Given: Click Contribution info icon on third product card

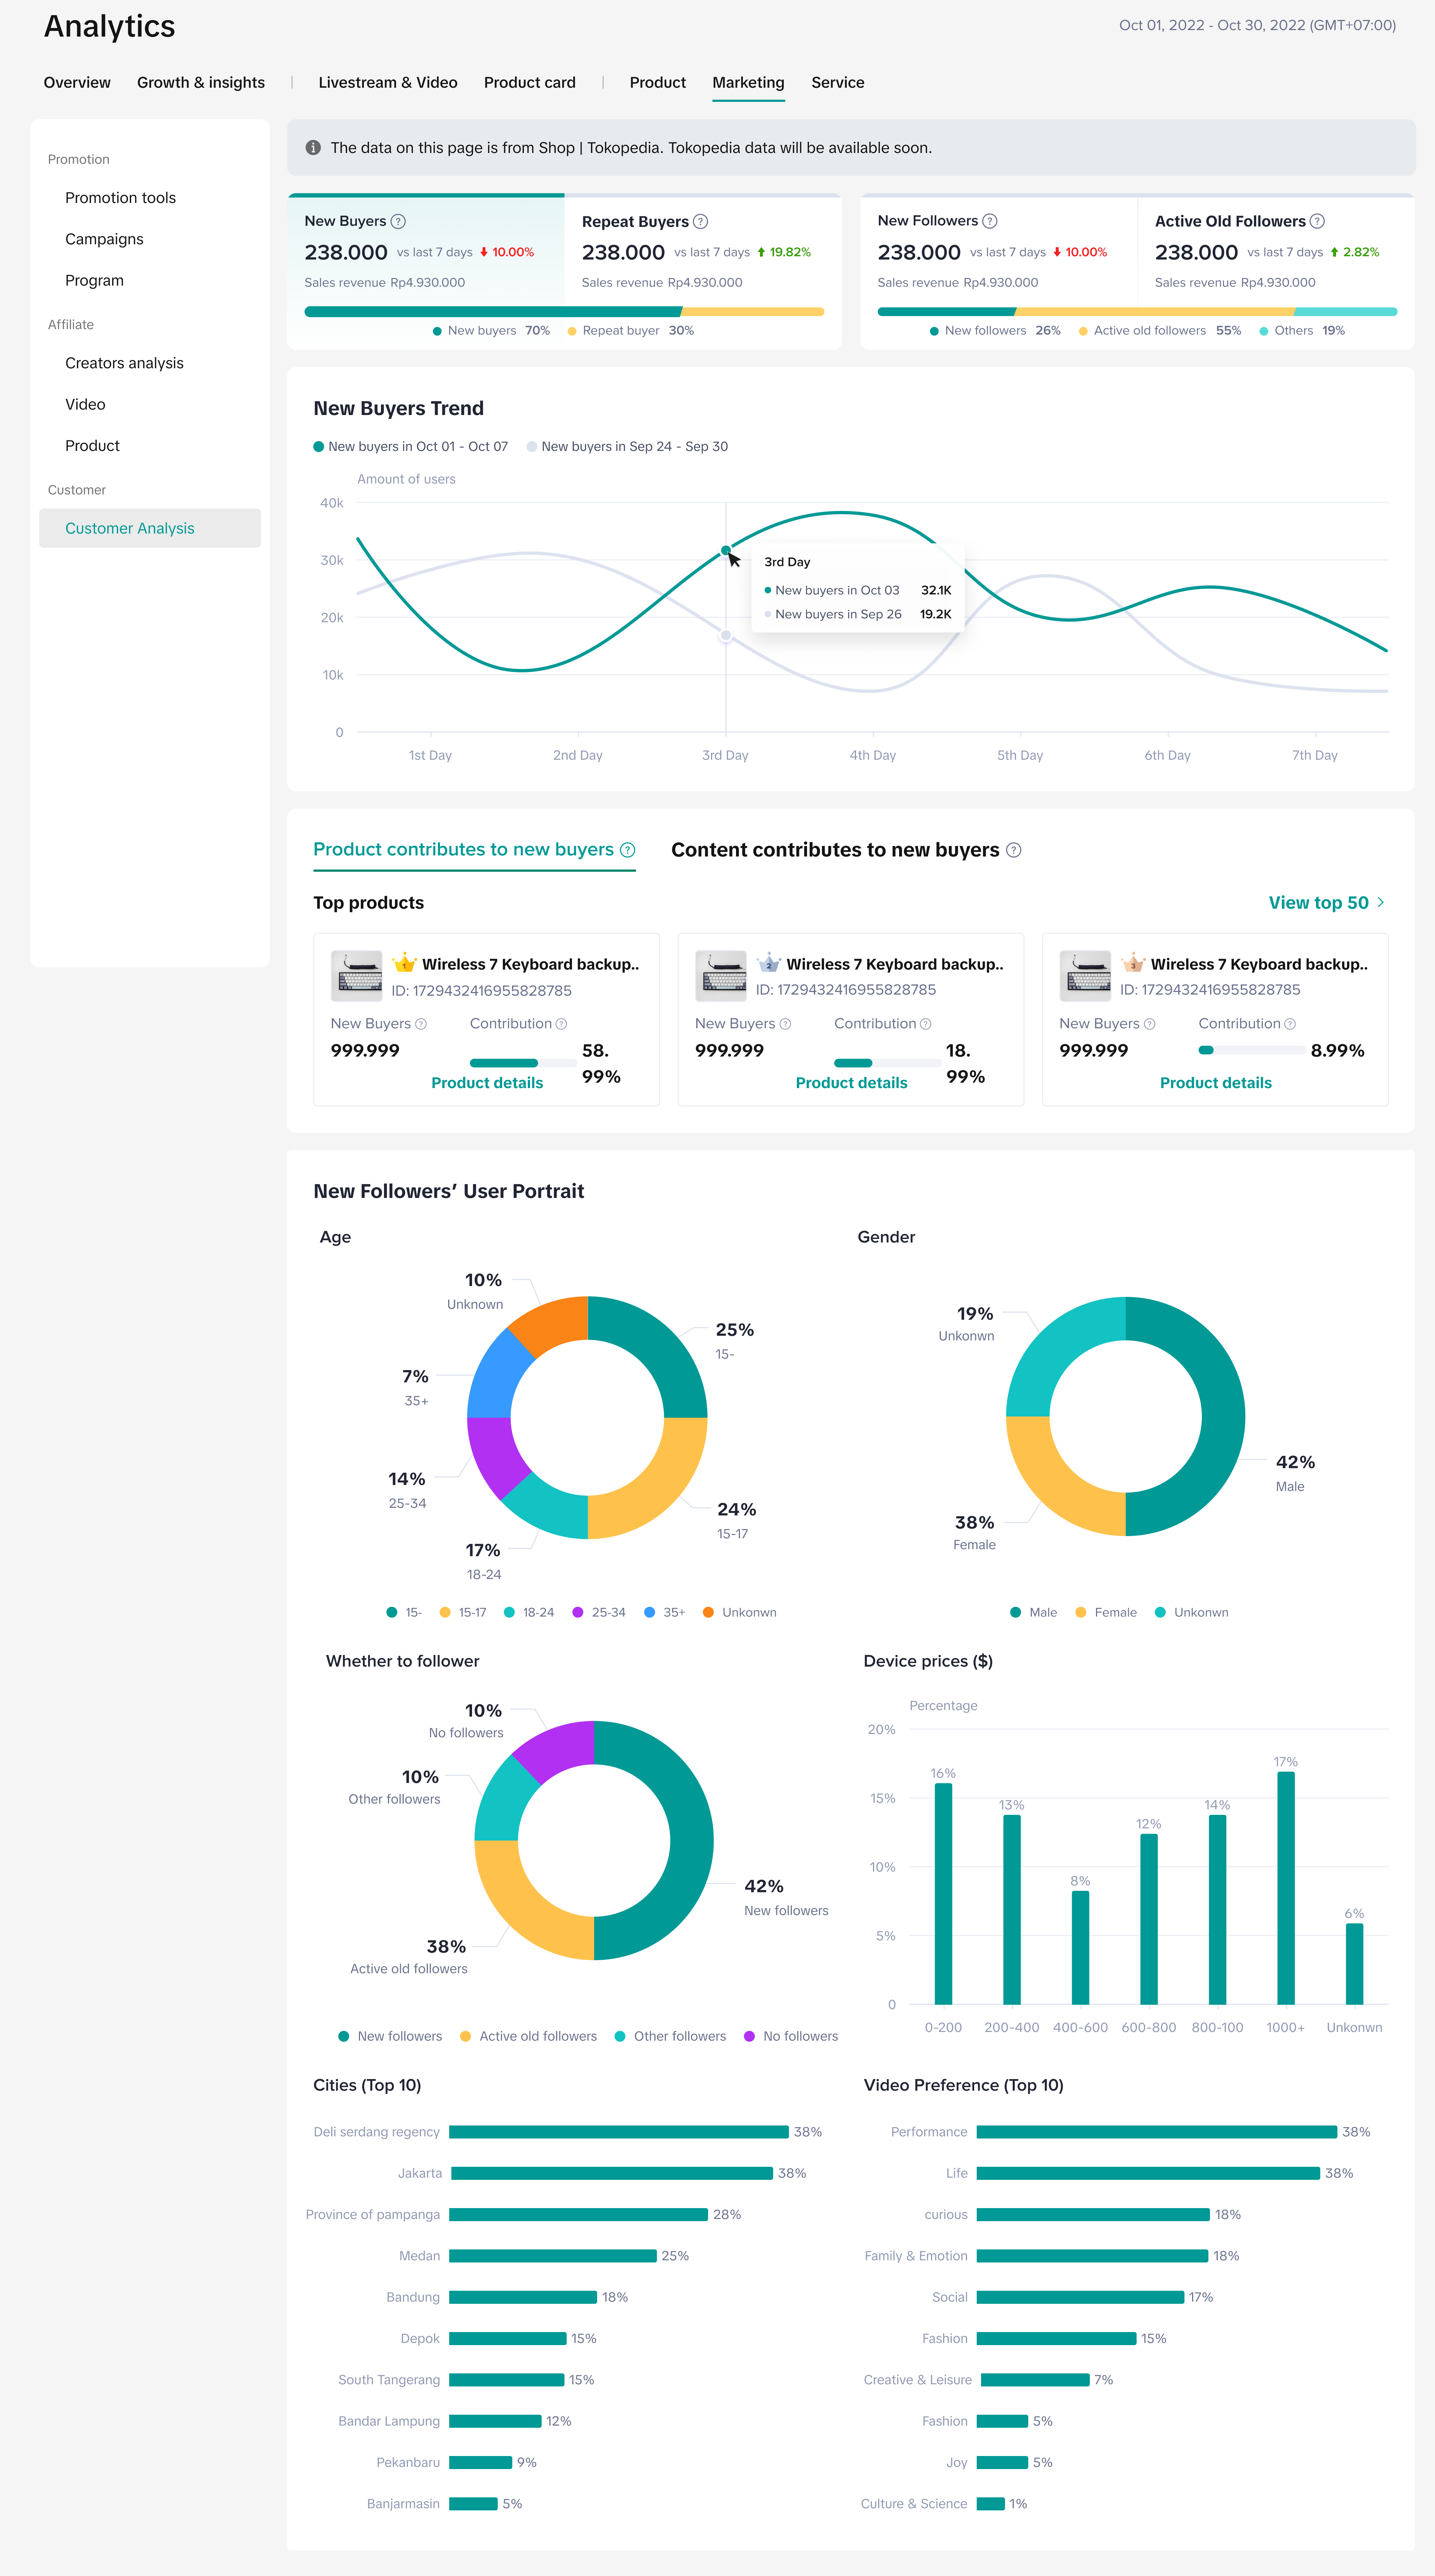Looking at the screenshot, I should (1290, 1024).
